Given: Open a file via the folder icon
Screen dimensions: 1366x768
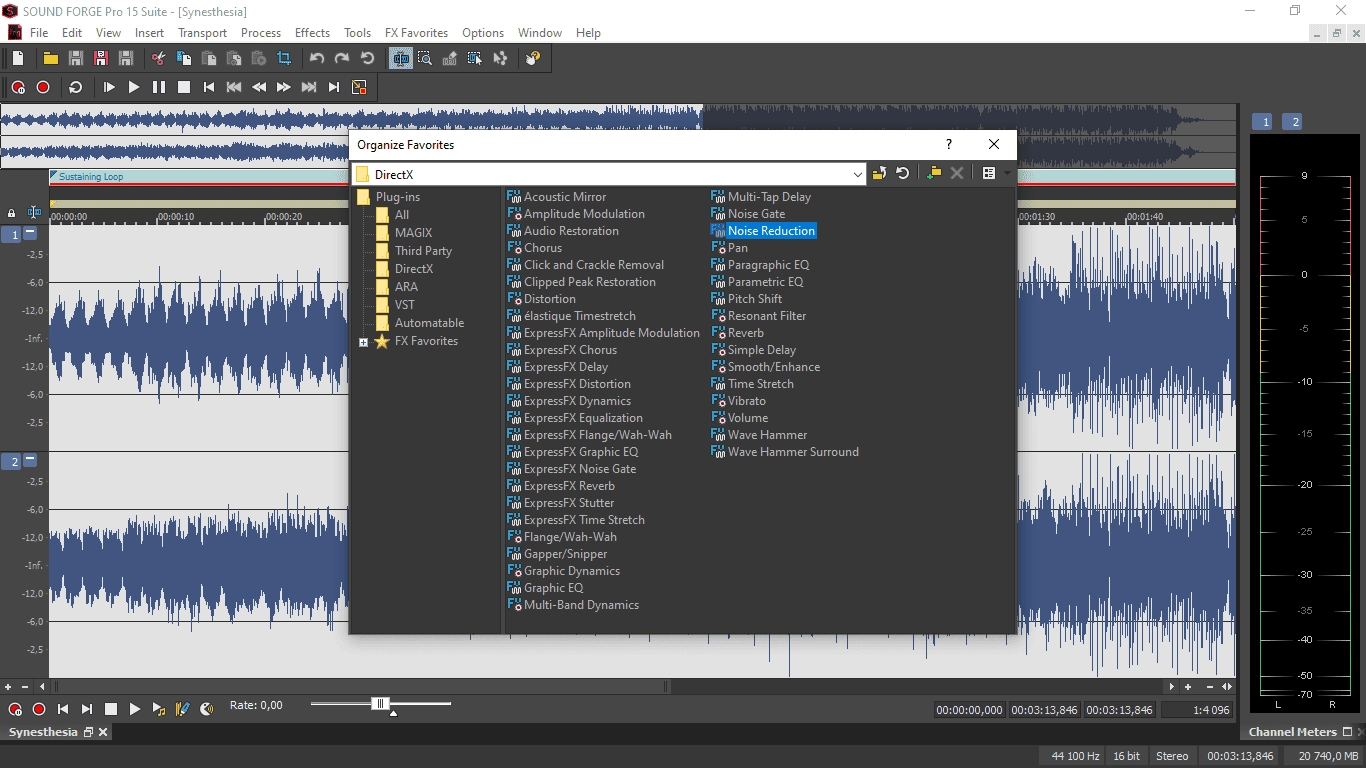Looking at the screenshot, I should 51,59.
